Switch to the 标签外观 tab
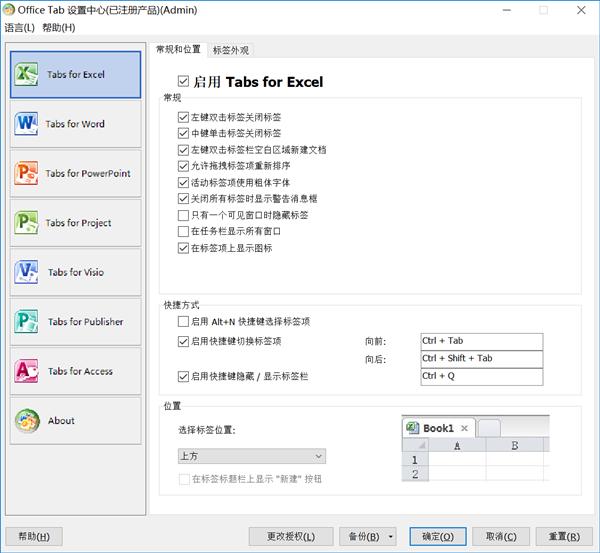The height and width of the screenshot is (553, 600). (x=231, y=50)
